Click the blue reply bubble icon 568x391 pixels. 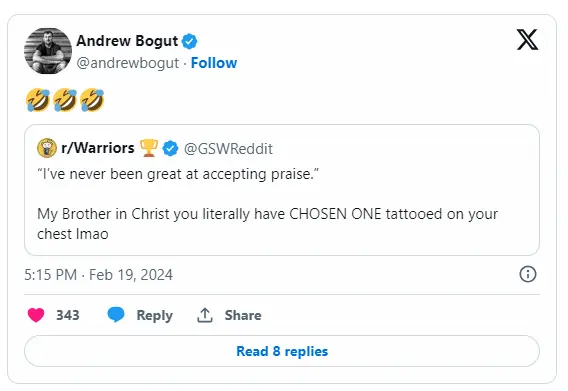[x=116, y=315]
